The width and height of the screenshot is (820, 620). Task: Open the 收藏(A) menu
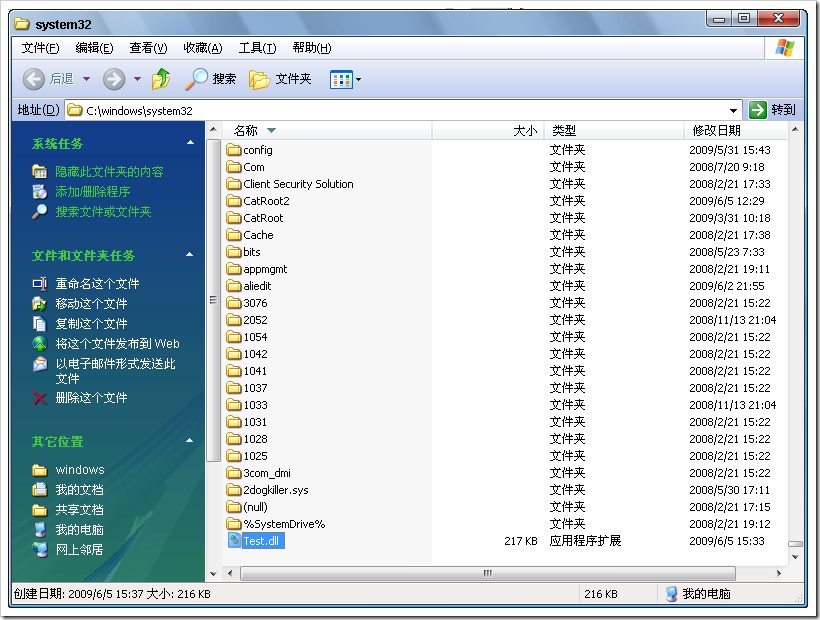203,48
